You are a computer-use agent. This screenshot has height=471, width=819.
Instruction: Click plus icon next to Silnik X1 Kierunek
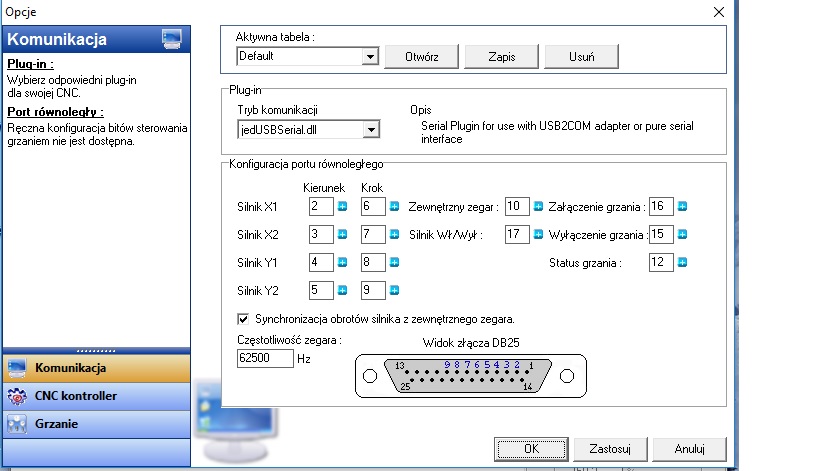click(x=341, y=207)
